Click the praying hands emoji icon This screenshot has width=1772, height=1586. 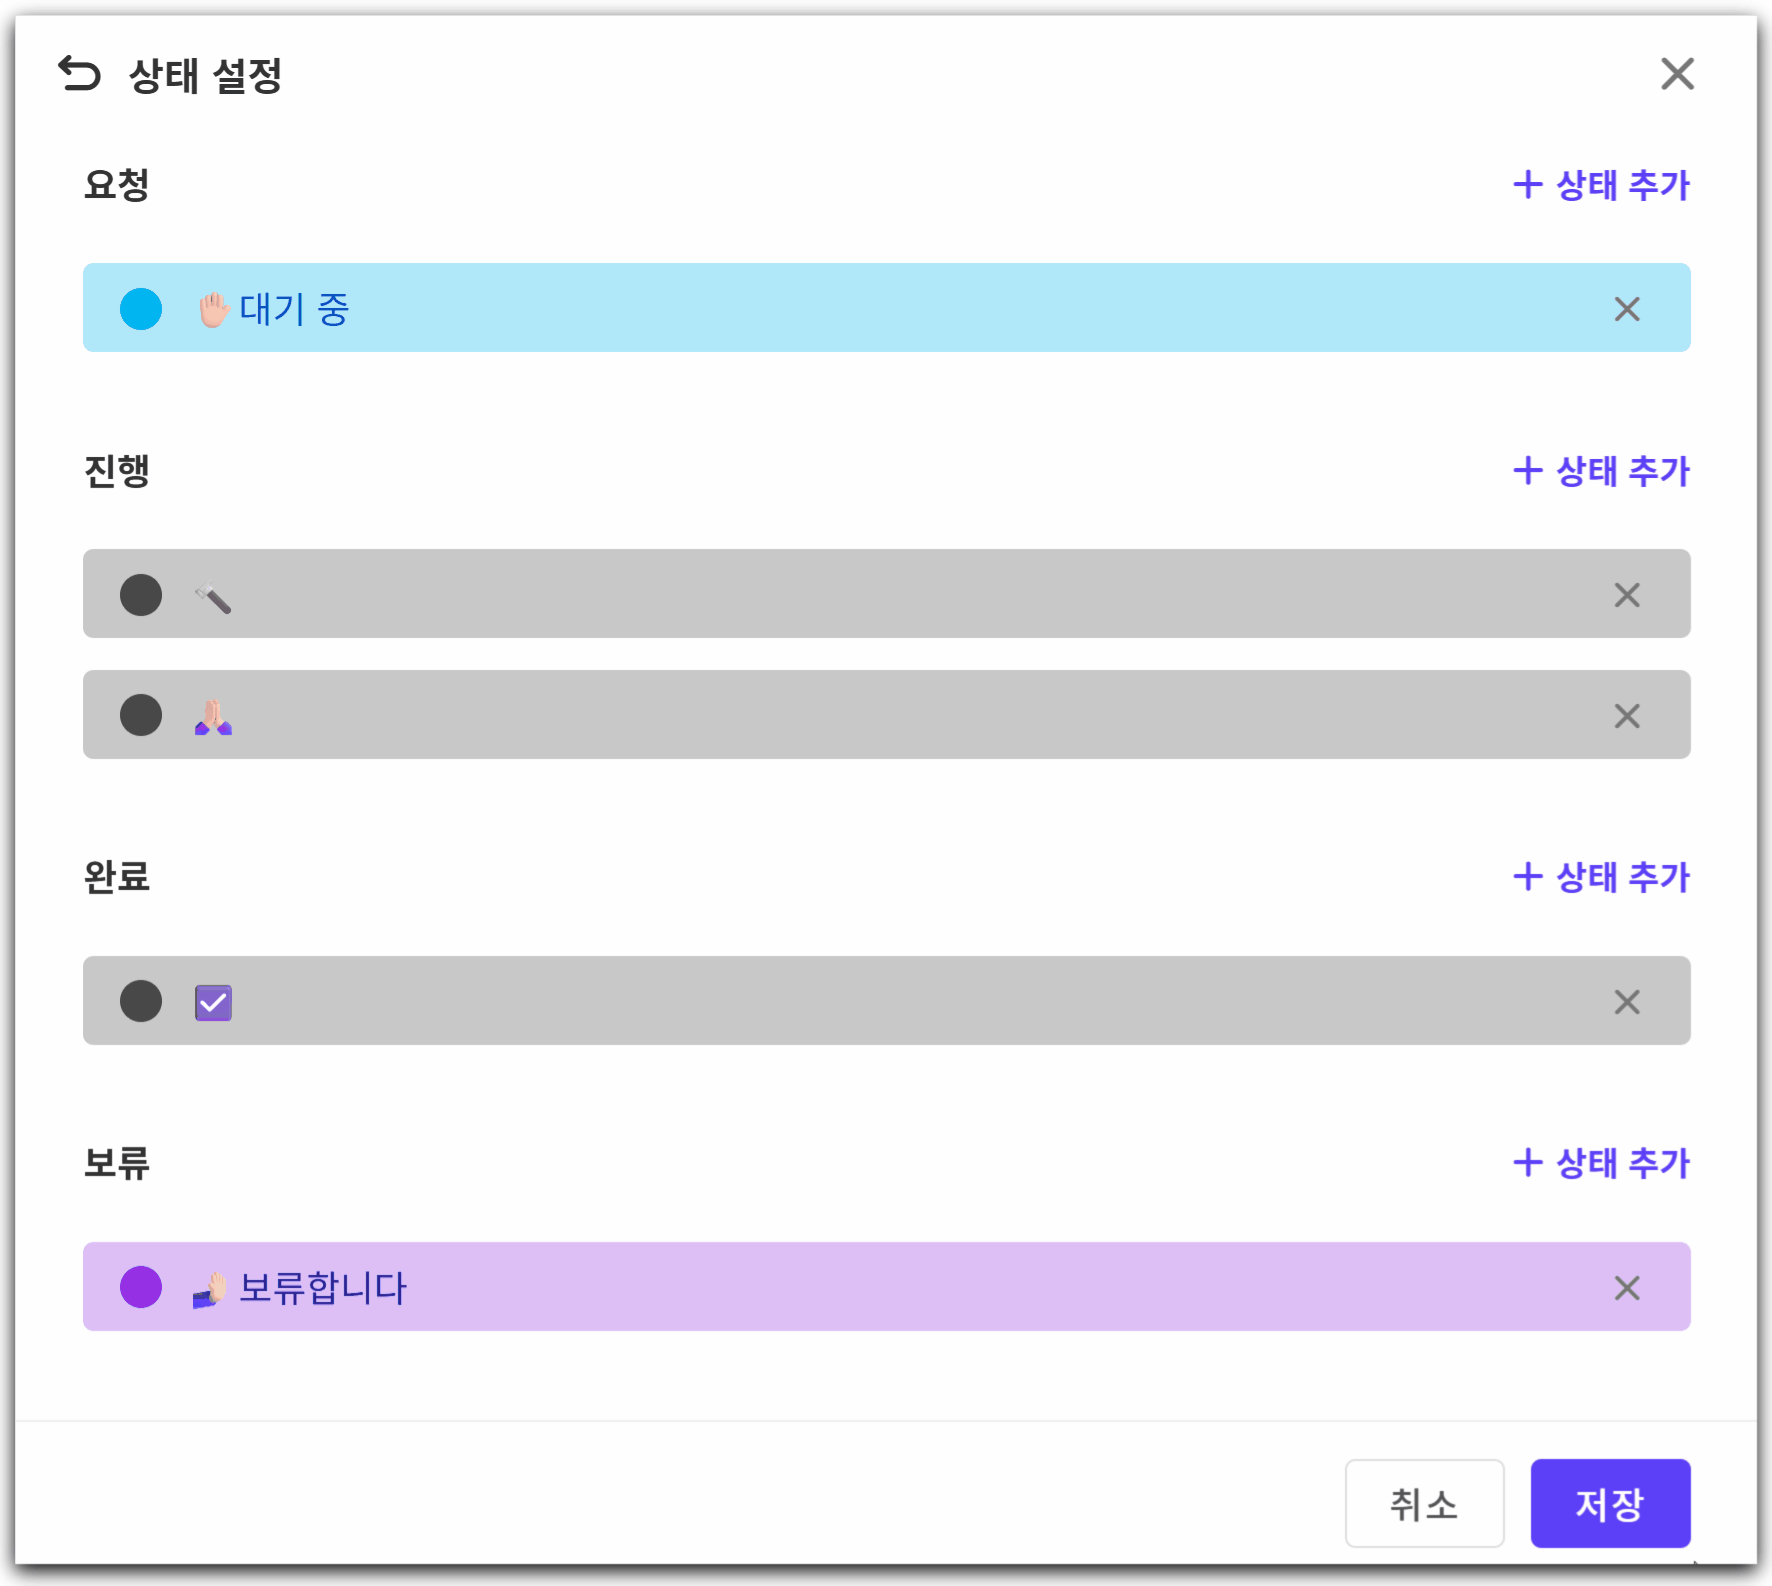point(213,717)
